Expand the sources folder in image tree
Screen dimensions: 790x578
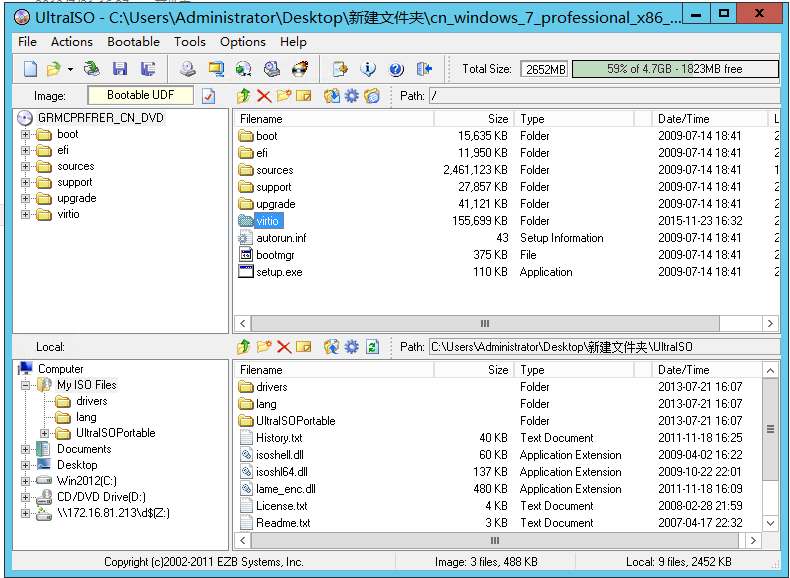point(25,167)
